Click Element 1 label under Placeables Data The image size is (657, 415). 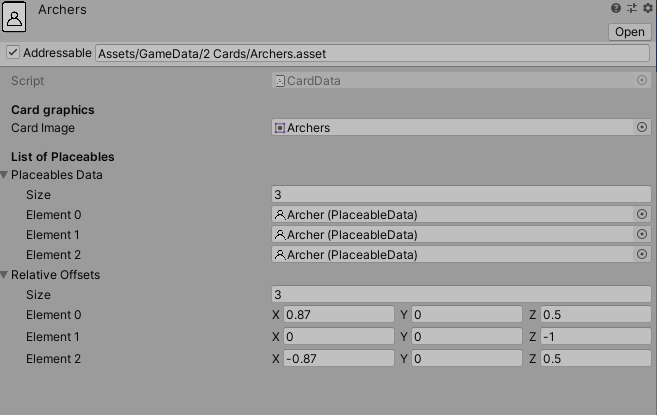tap(53, 235)
